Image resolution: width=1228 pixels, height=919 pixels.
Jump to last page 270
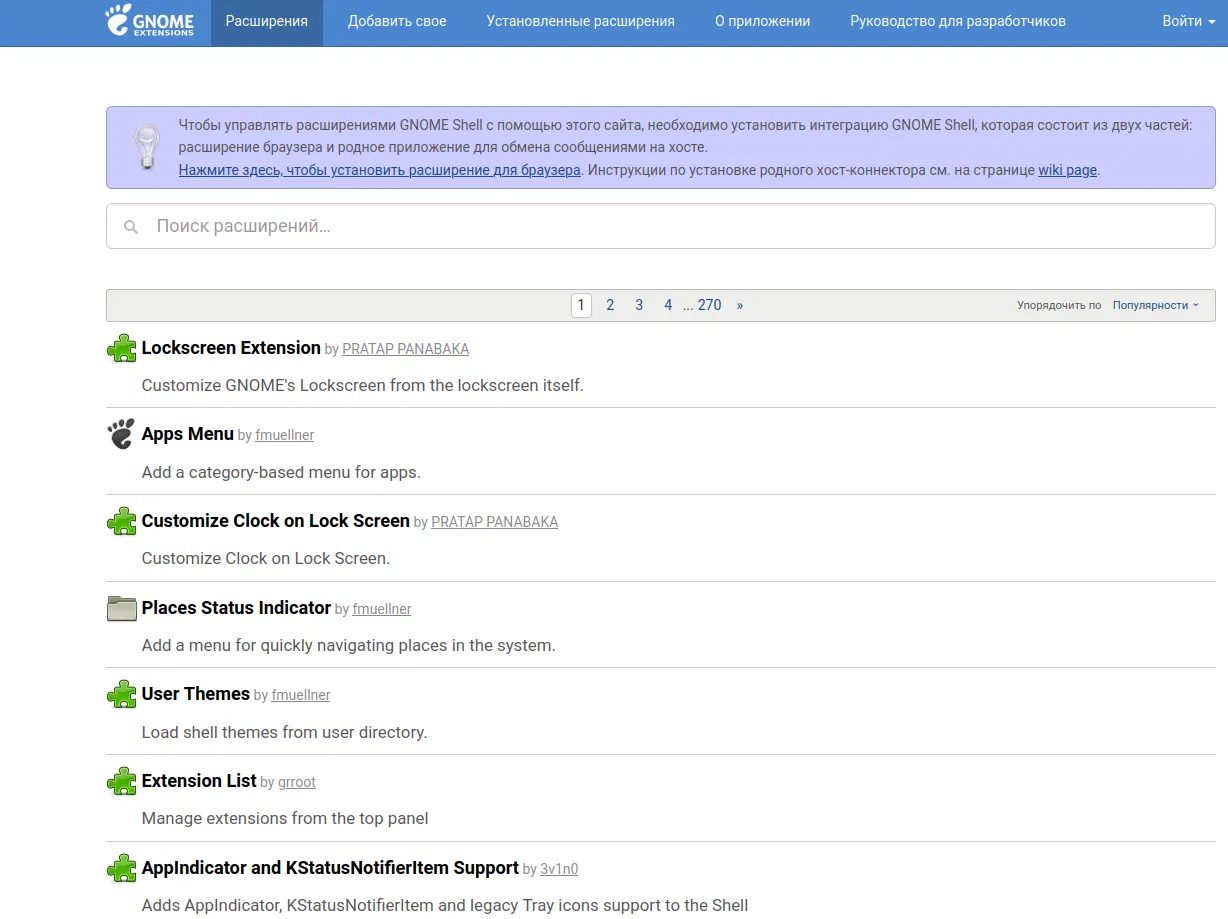[710, 305]
